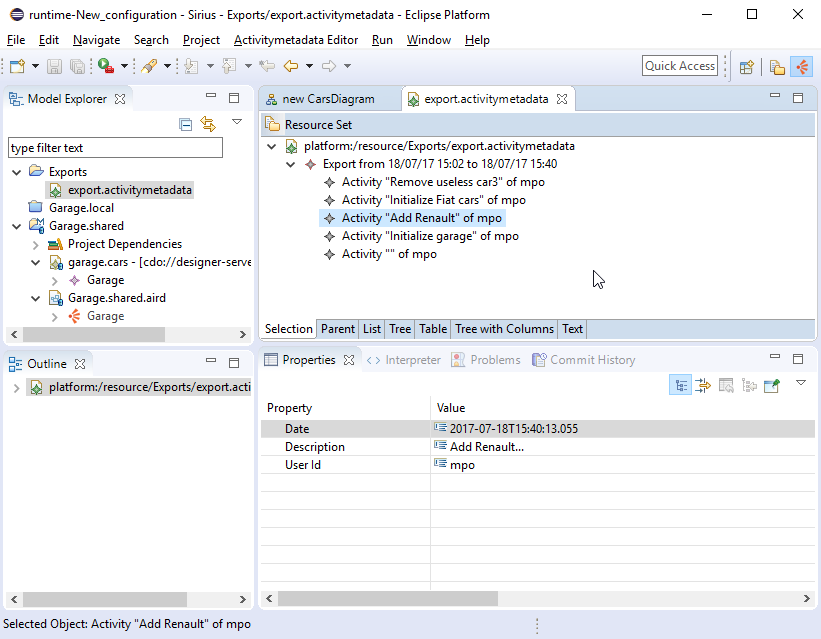This screenshot has height=639, width=821.
Task: Click Show Advanced Properties icon
Action: tap(726, 385)
